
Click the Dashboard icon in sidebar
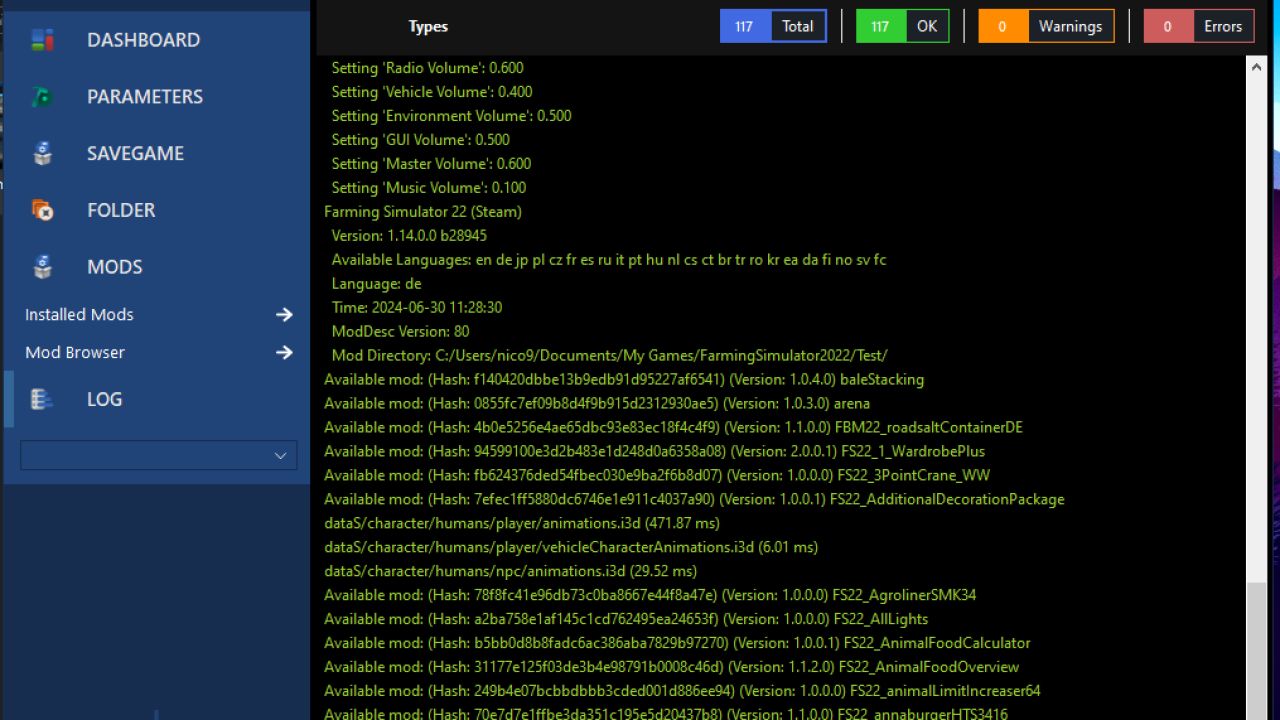tap(42, 40)
